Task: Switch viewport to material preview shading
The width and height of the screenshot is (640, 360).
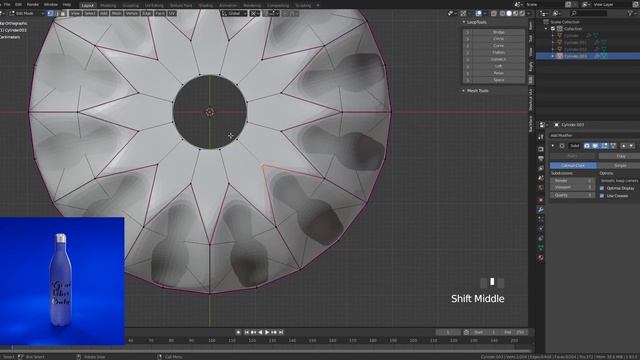Action: [x=516, y=13]
